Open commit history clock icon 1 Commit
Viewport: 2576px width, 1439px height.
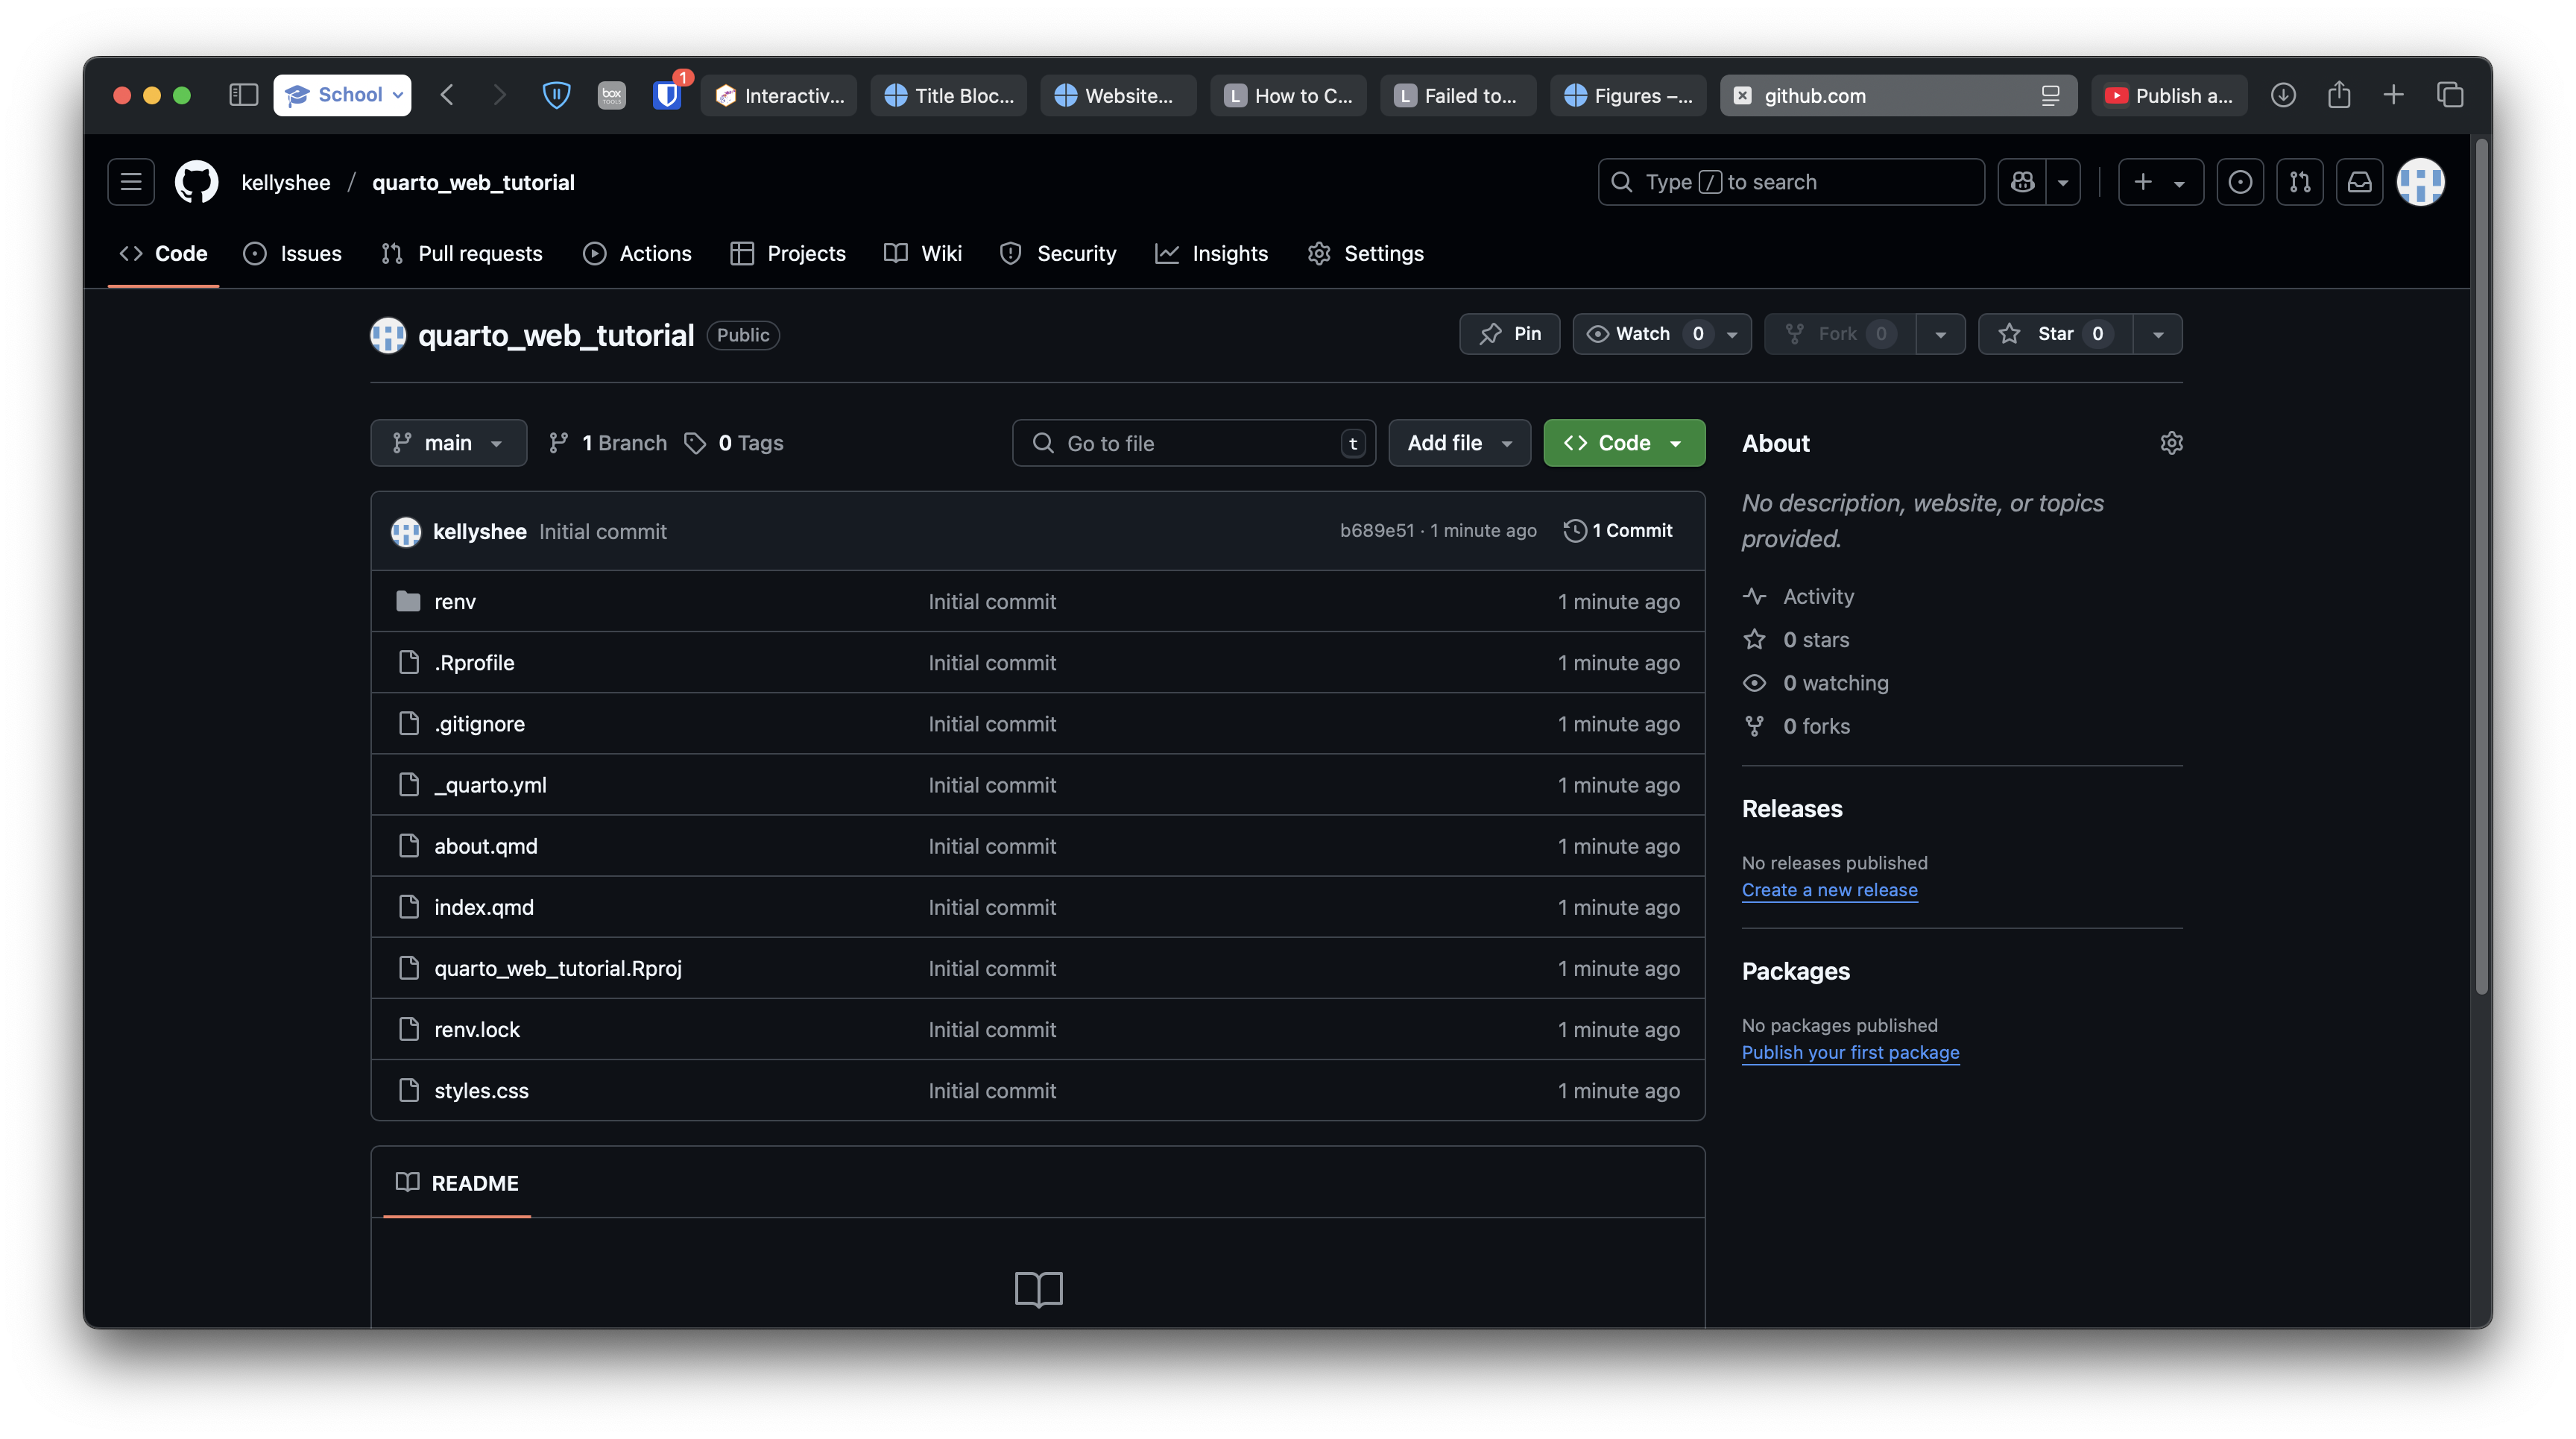pyautogui.click(x=1617, y=530)
